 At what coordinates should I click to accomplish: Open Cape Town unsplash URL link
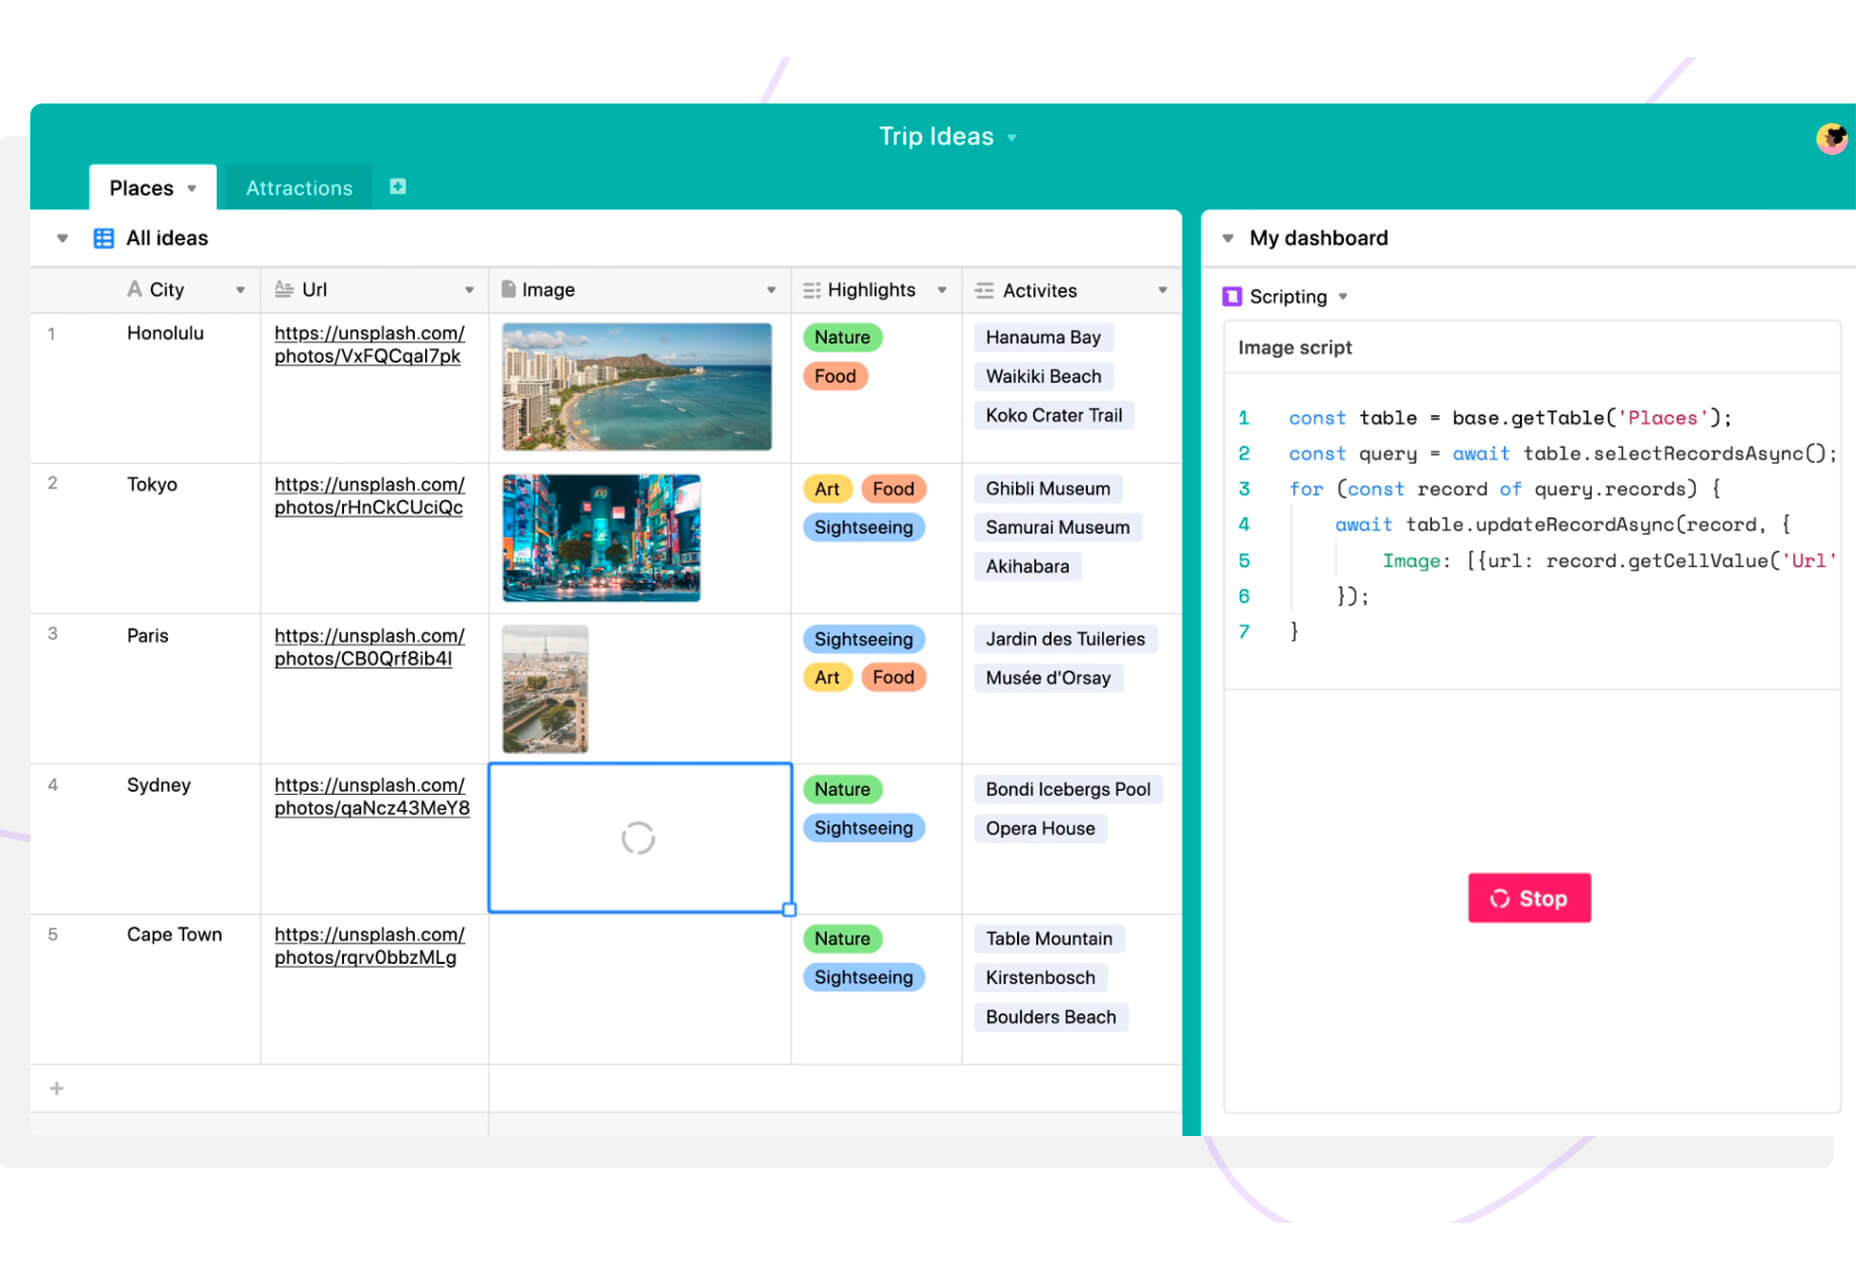click(x=369, y=945)
